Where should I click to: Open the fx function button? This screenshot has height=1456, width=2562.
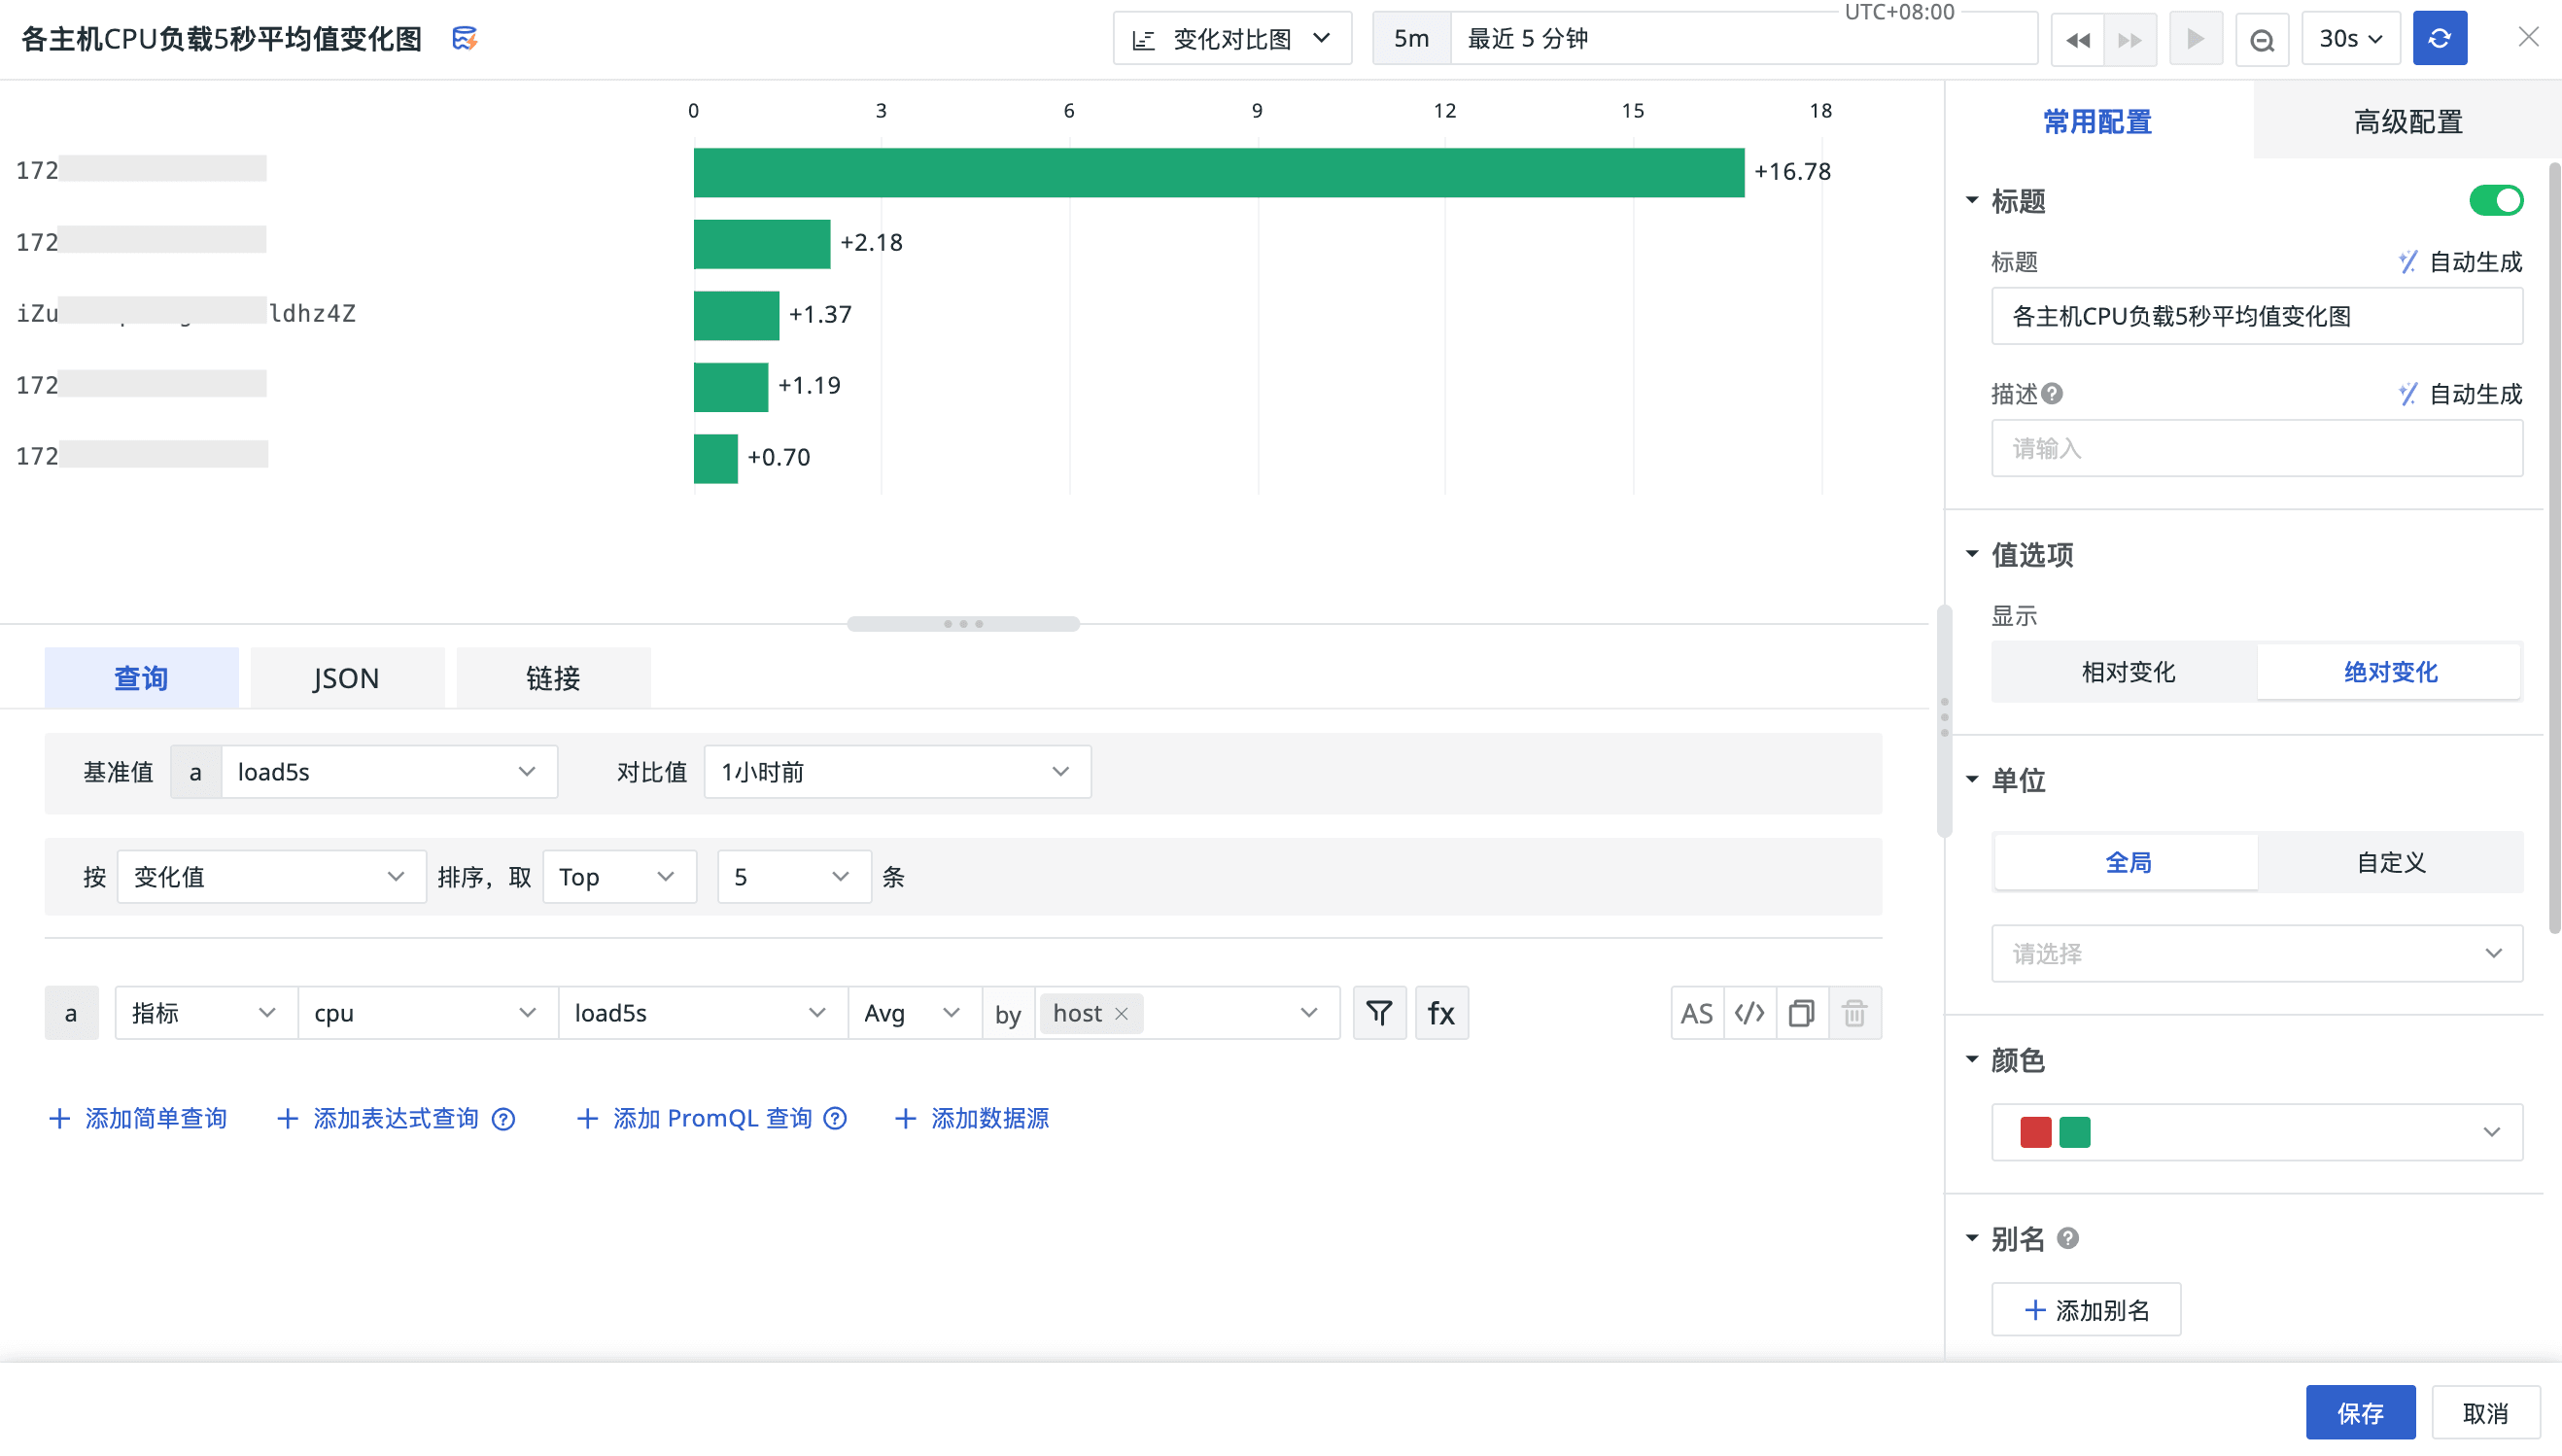[1440, 1013]
